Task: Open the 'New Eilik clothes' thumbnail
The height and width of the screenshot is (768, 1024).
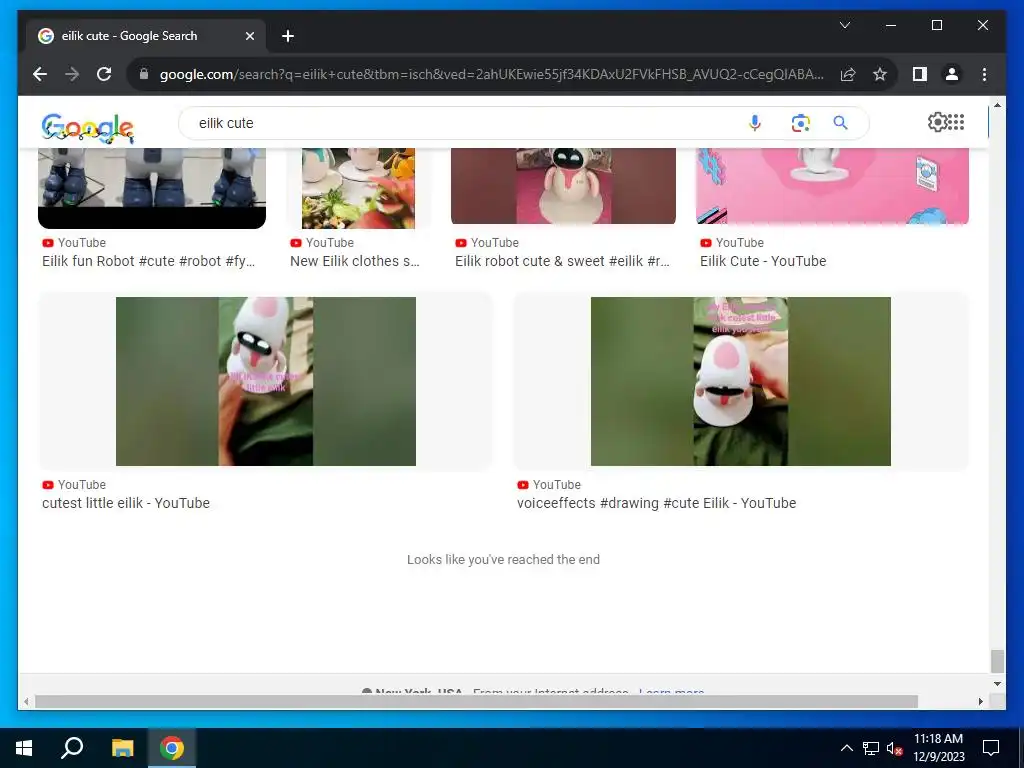Action: 358,188
